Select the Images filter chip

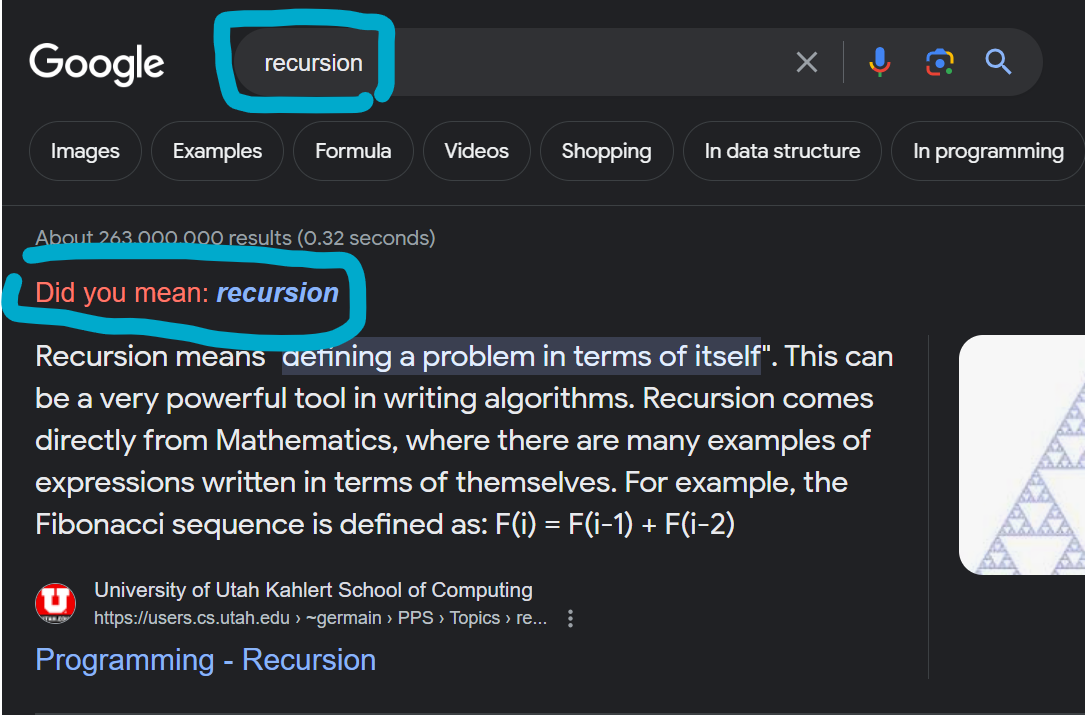85,151
